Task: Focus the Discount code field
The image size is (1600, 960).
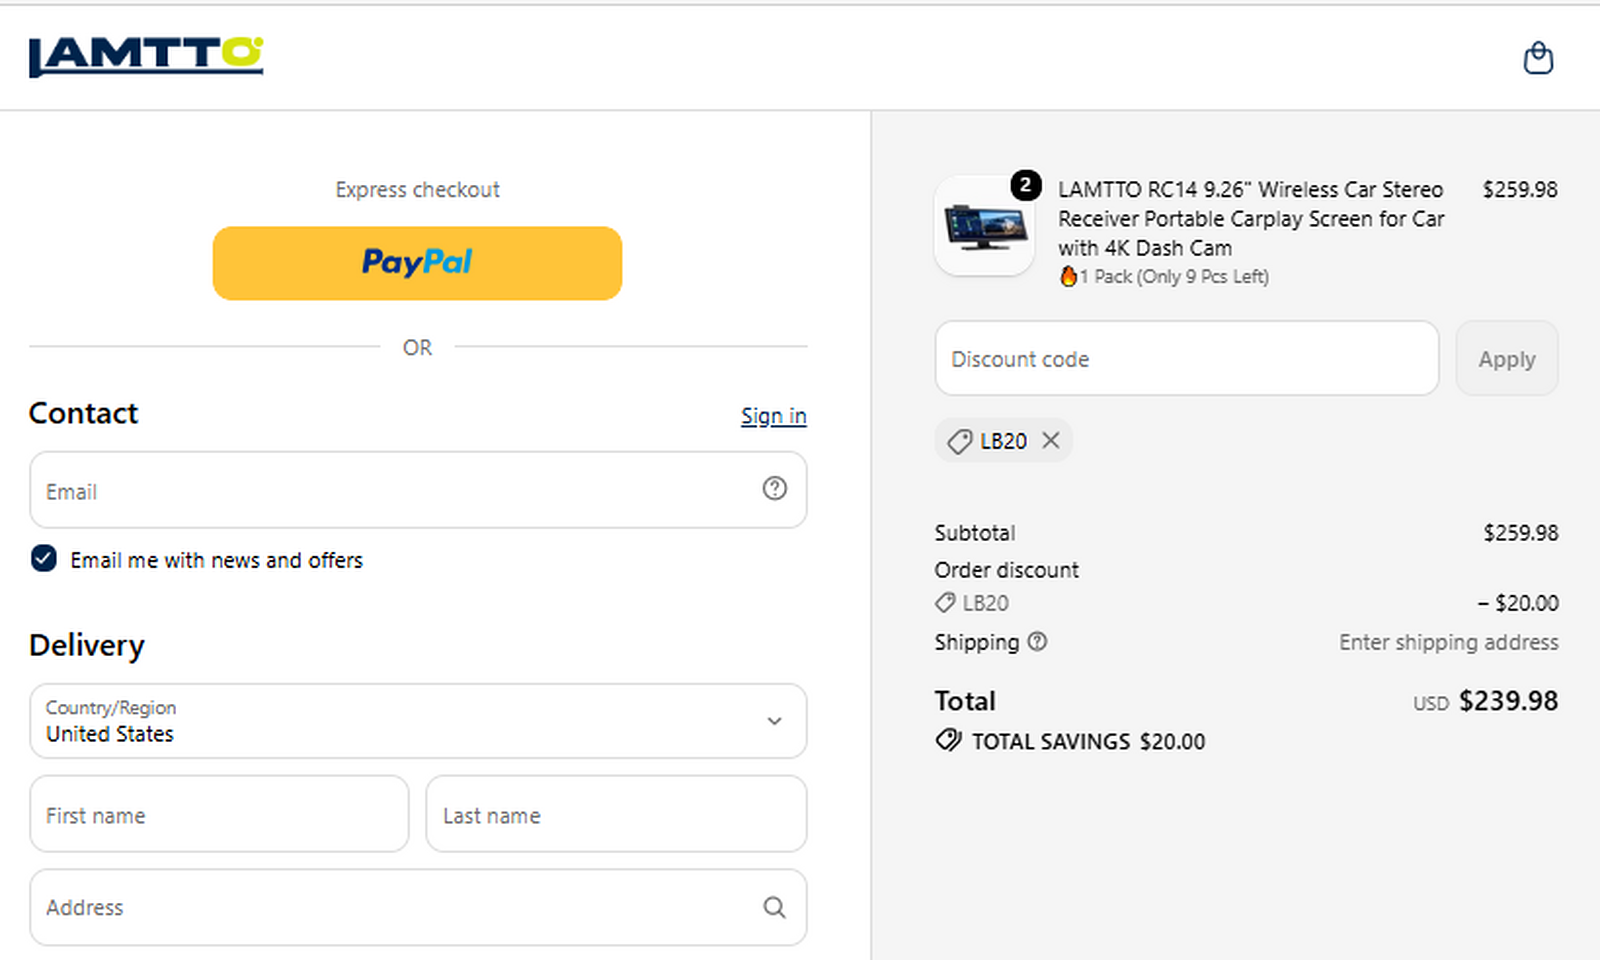Action: [x=1187, y=358]
